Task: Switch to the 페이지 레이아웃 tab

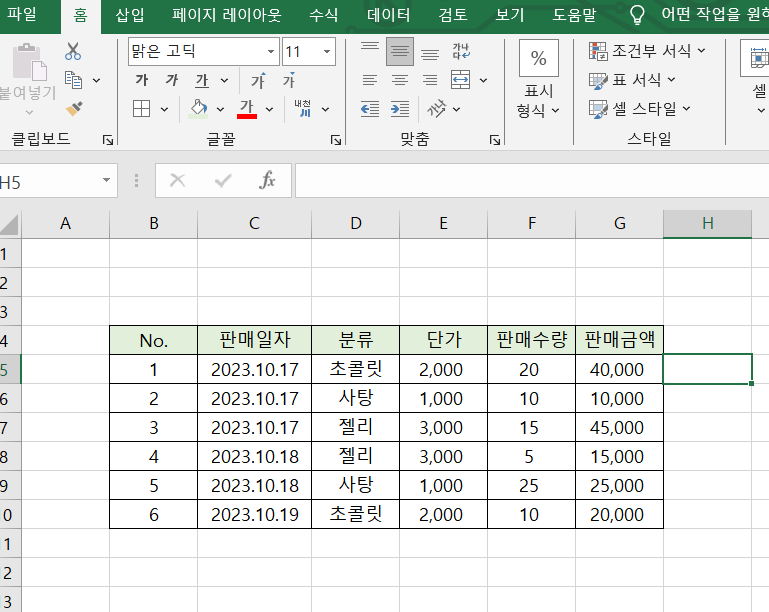Action: coord(227,15)
